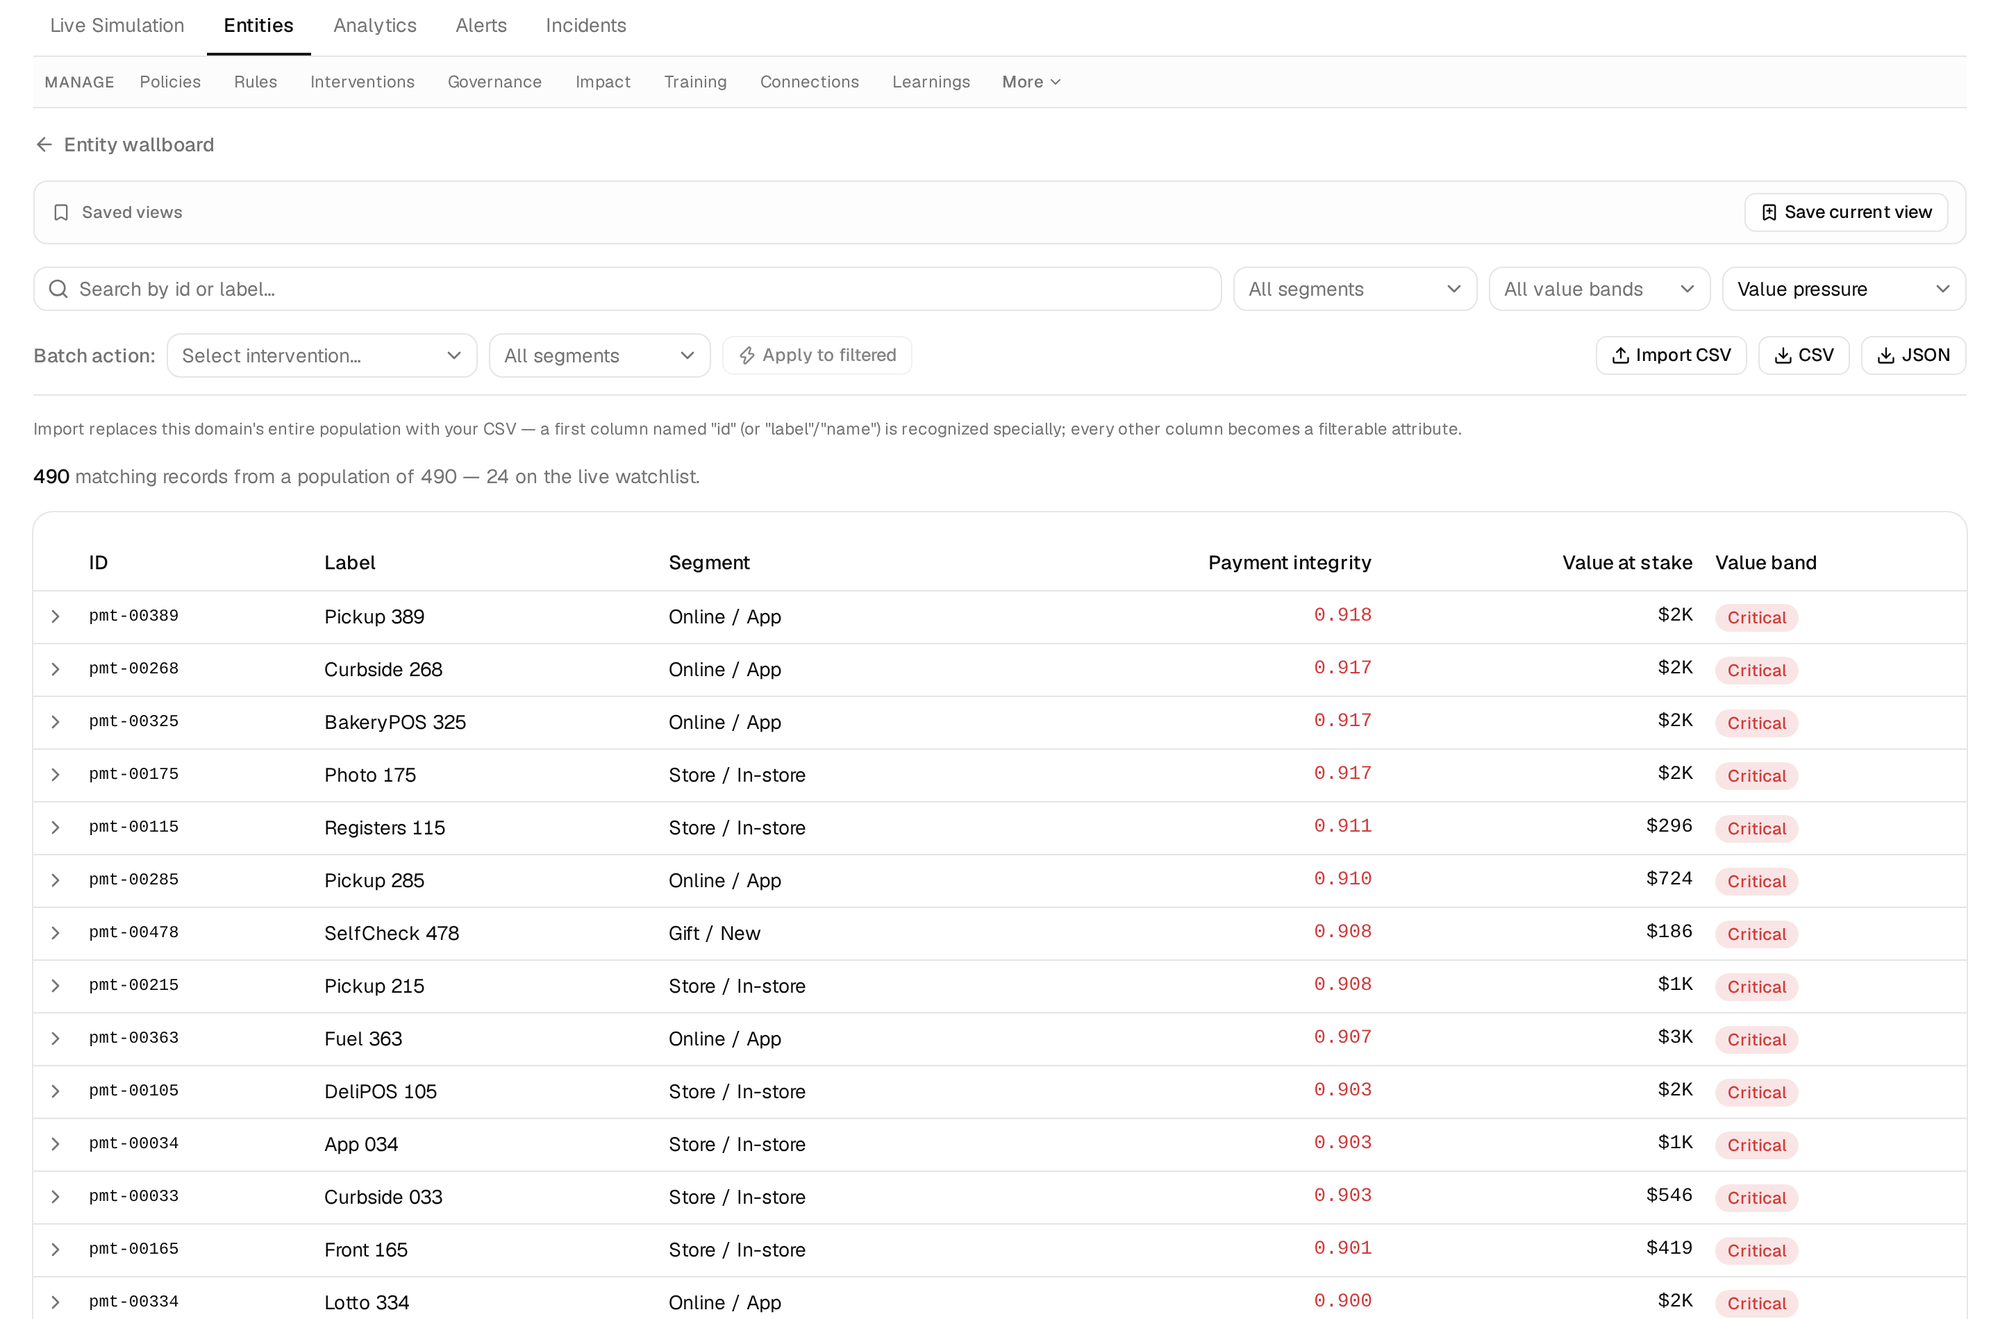Expand the BakeryPOS 325 row chevron
Viewport: 2000px width, 1319px height.
pyautogui.click(x=56, y=722)
